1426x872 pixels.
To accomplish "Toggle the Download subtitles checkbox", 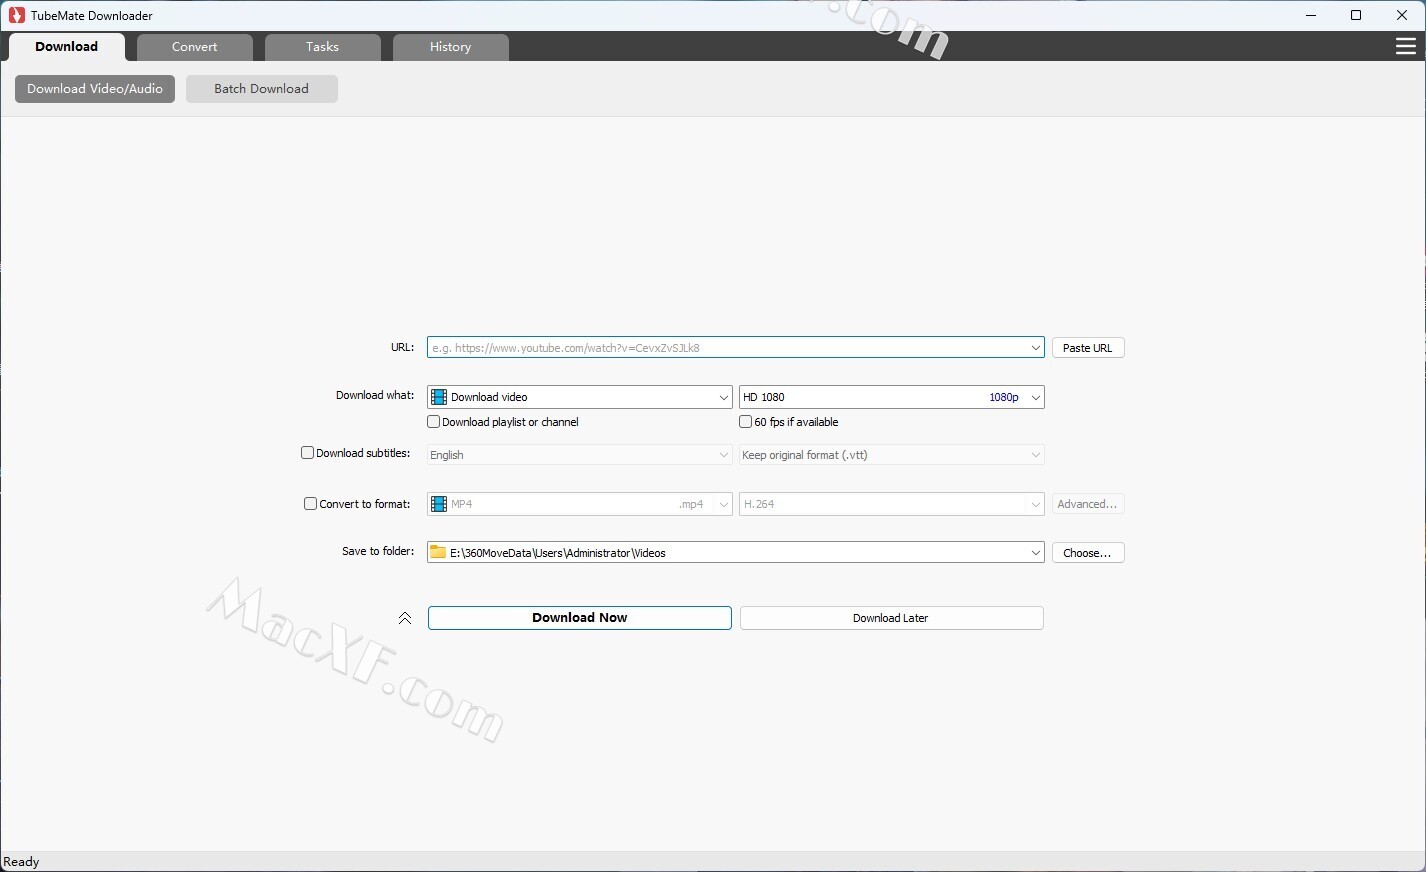I will point(308,453).
